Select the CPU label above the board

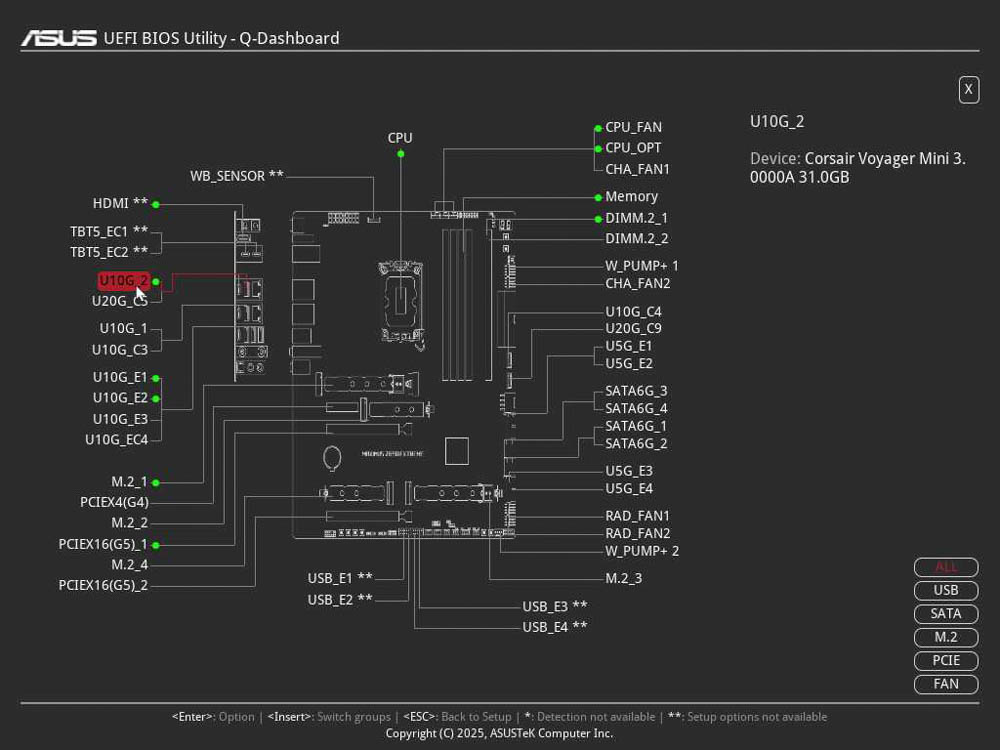400,138
